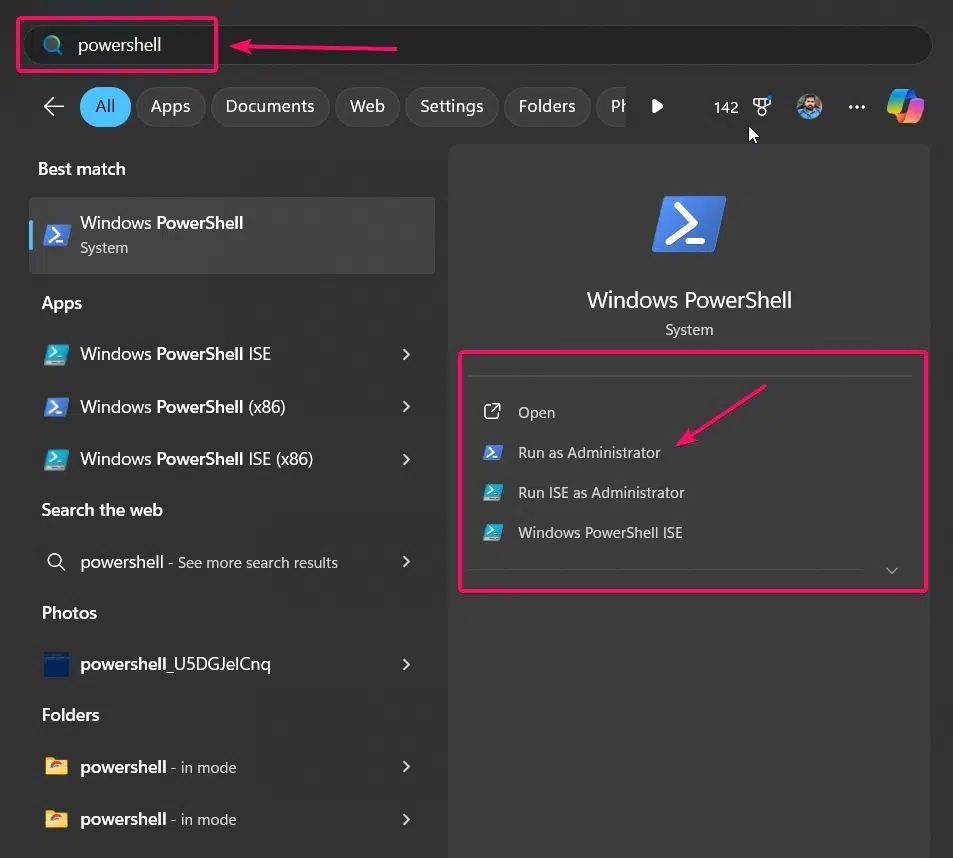
Task: Switch to the Web filter tab
Action: click(x=367, y=106)
